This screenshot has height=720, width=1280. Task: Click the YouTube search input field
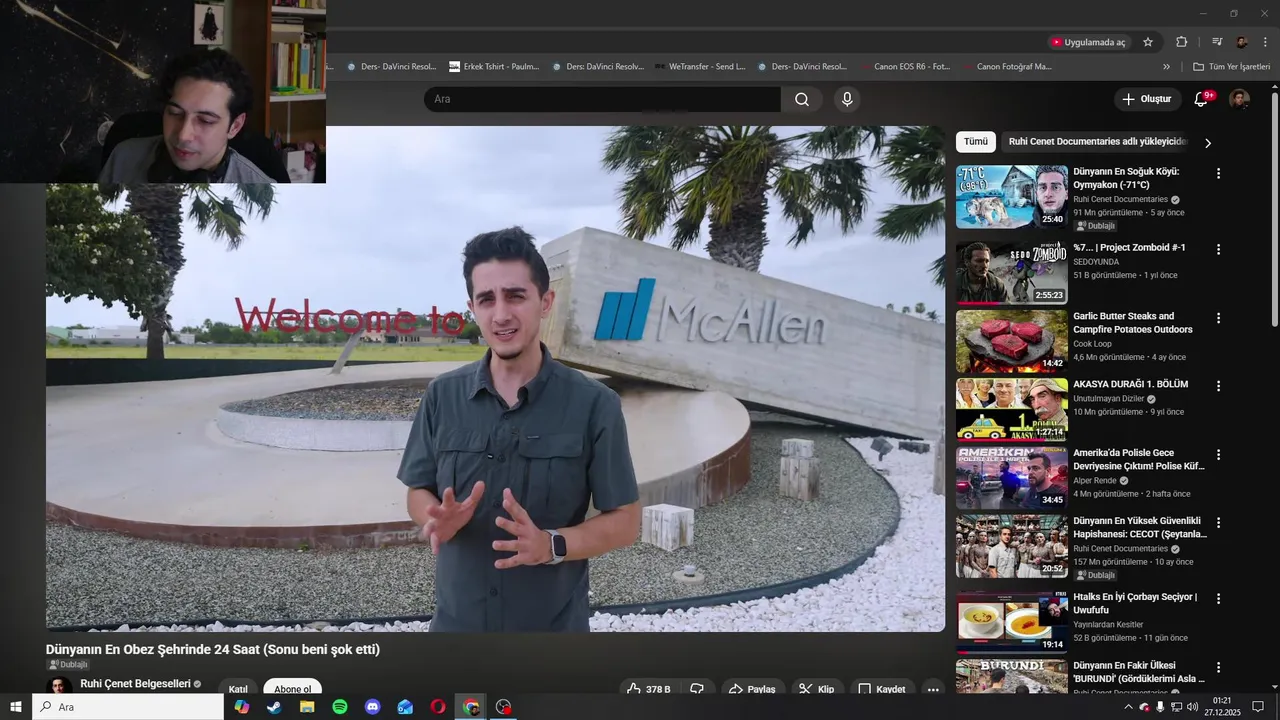pyautogui.click(x=602, y=99)
